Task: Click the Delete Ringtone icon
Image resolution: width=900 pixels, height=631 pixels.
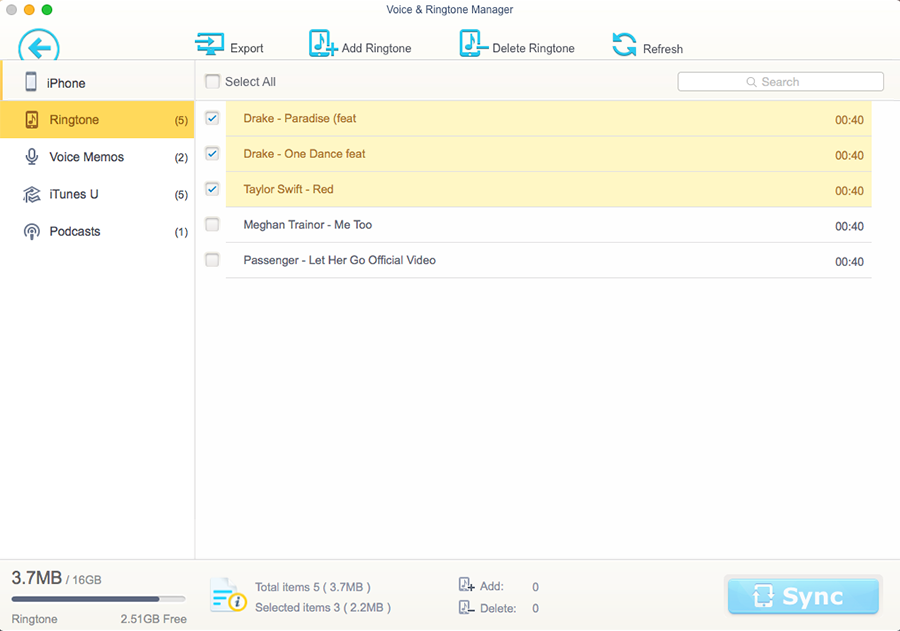Action: (473, 44)
